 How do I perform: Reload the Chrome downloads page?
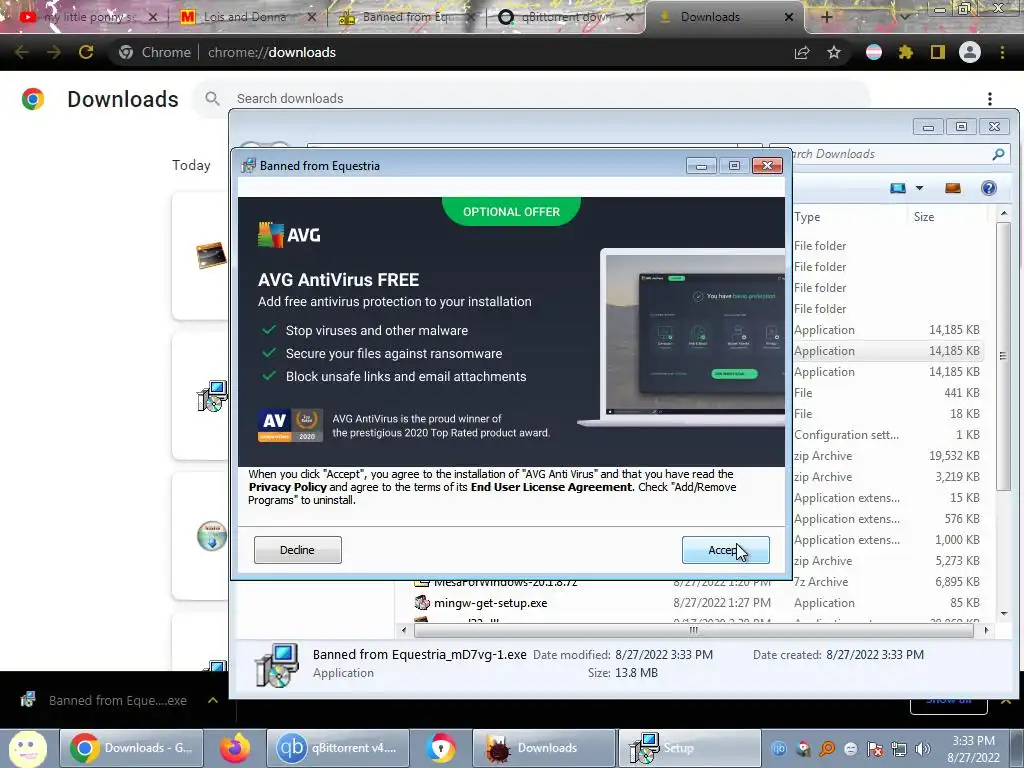(86, 52)
